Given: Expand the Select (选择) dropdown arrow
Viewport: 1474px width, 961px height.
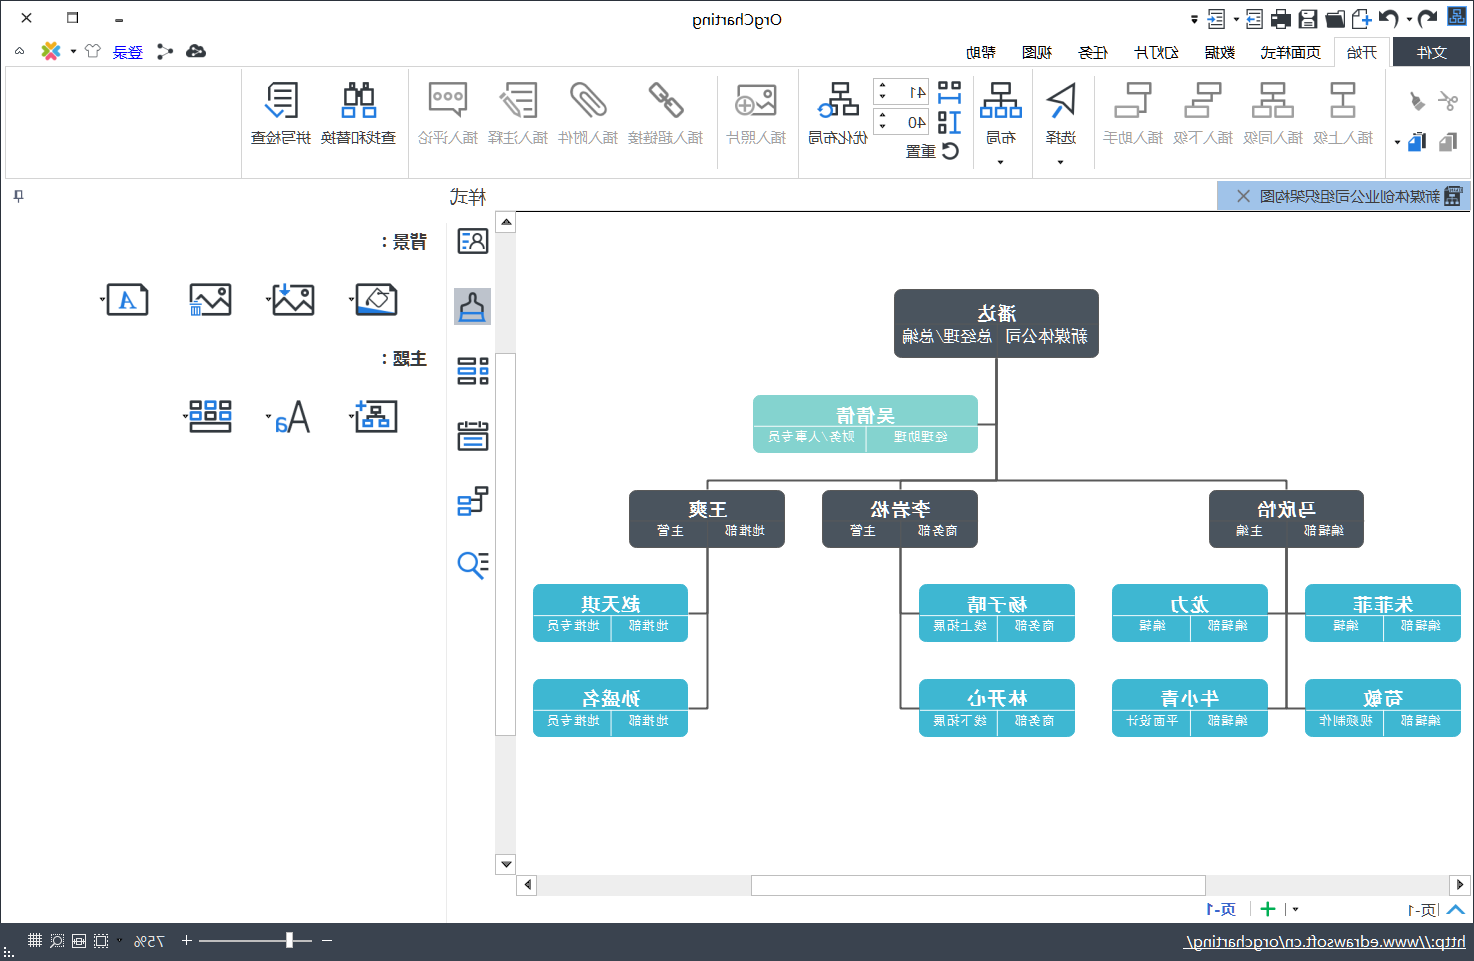Looking at the screenshot, I should (x=1061, y=162).
